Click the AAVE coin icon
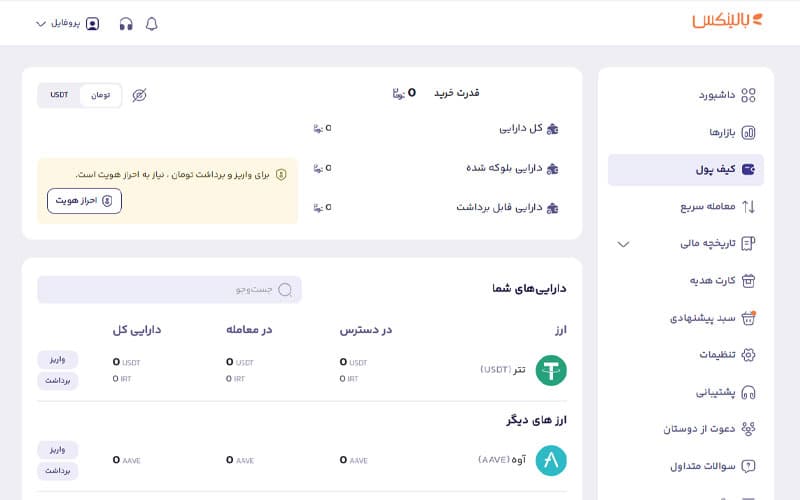 point(551,460)
